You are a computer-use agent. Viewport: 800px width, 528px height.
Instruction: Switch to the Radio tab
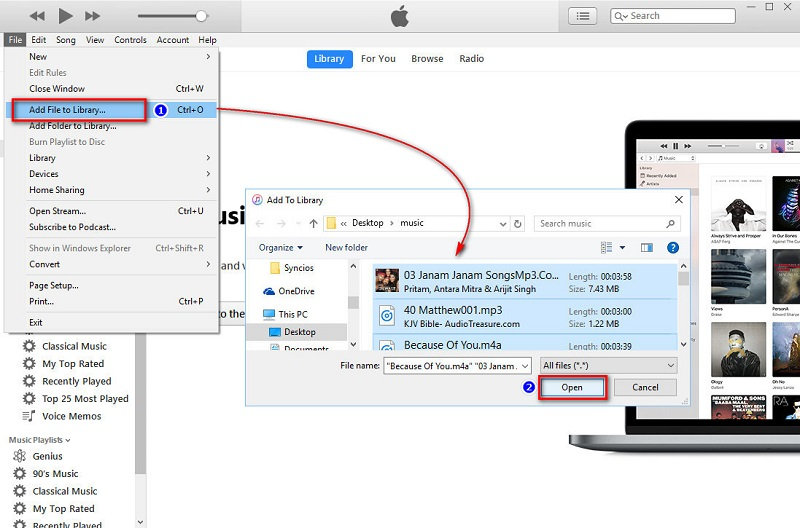point(471,59)
